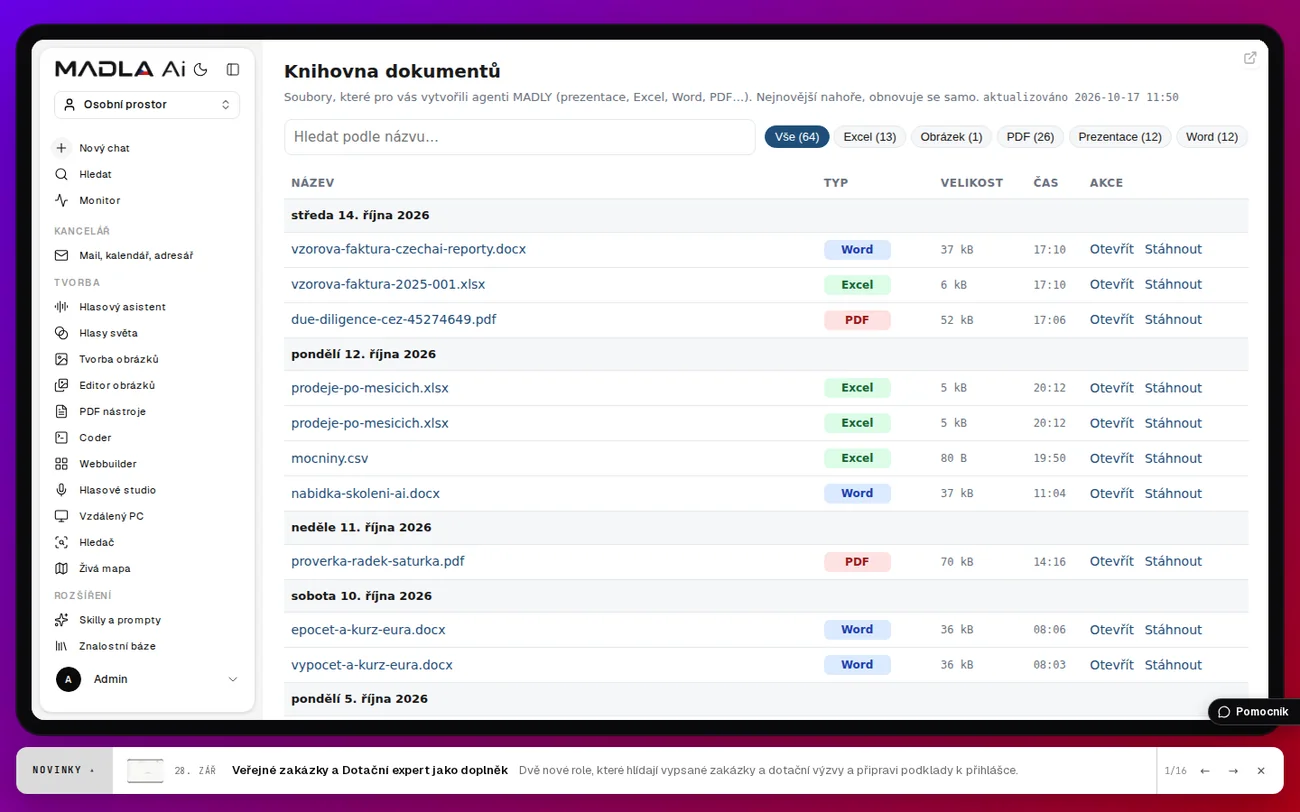Open the Hledat search icon in sidebar
The image size is (1300, 812).
click(61, 174)
